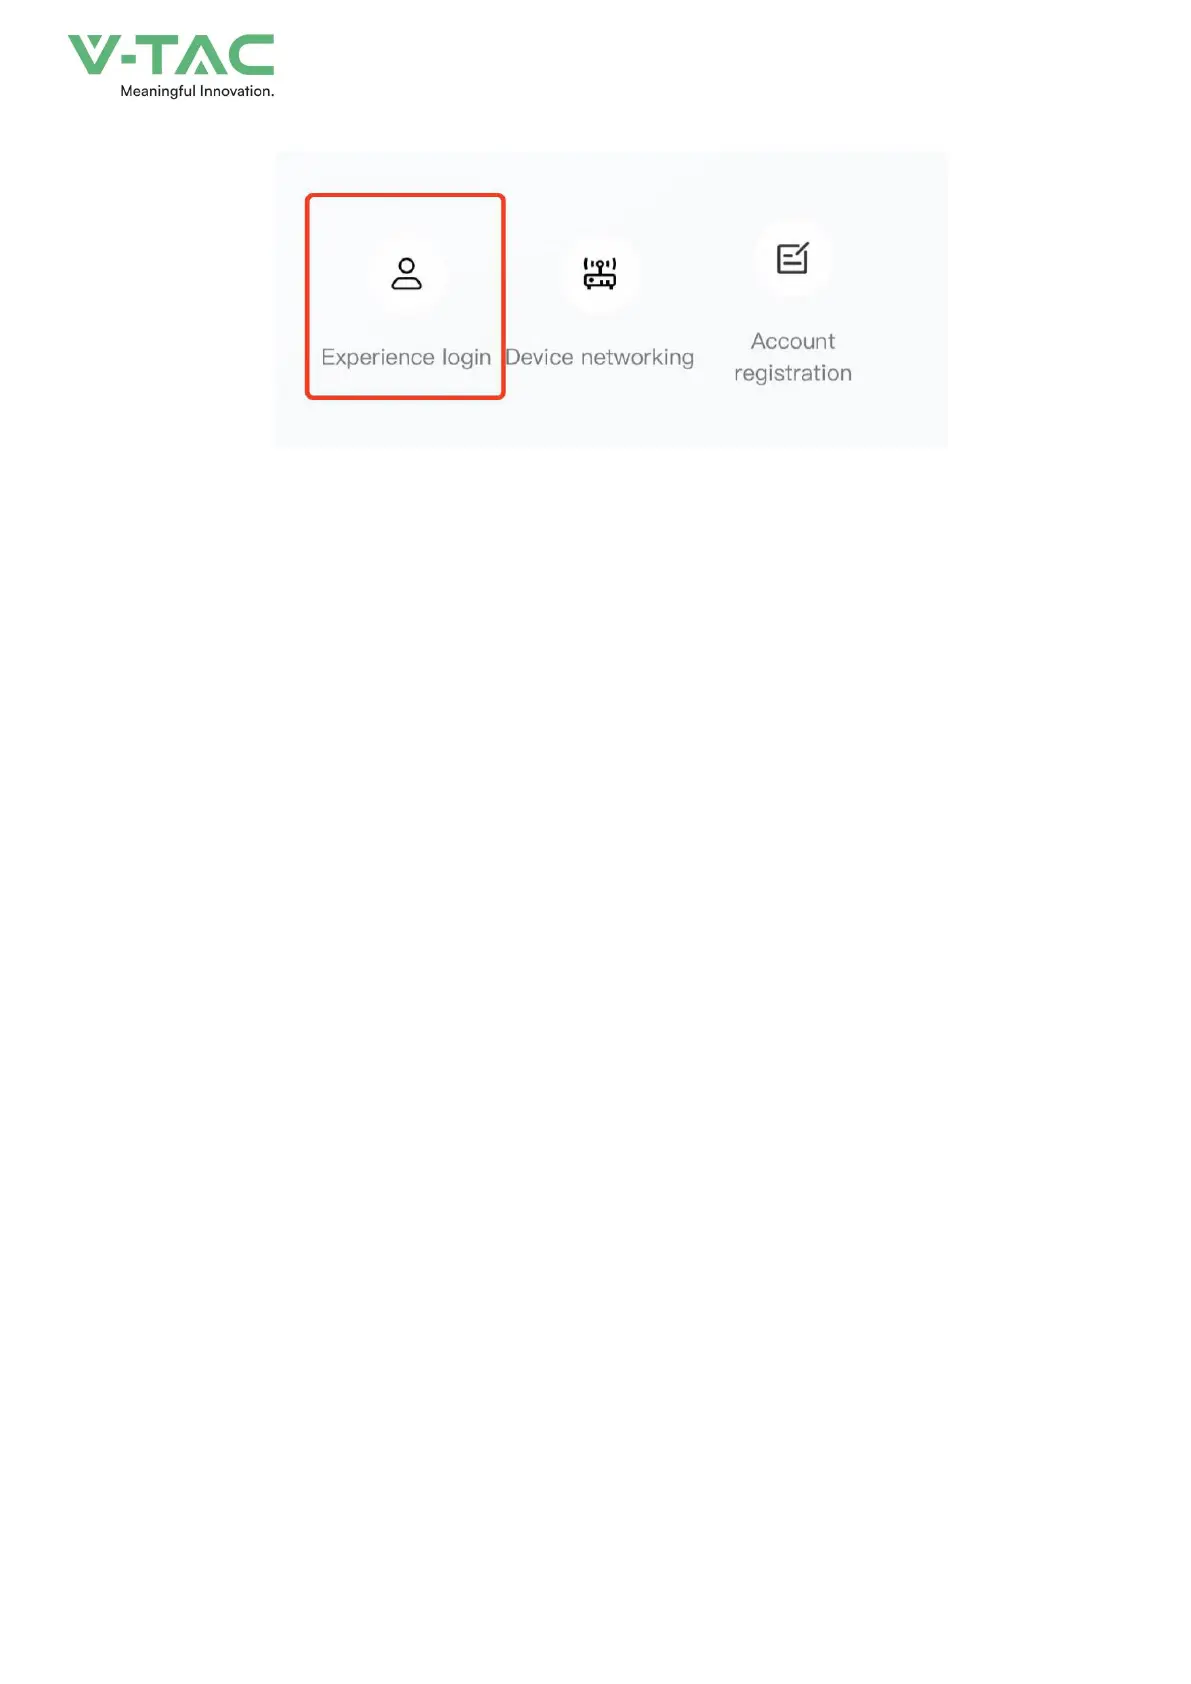
Task: Select the "Experience login" label
Action: pos(406,358)
